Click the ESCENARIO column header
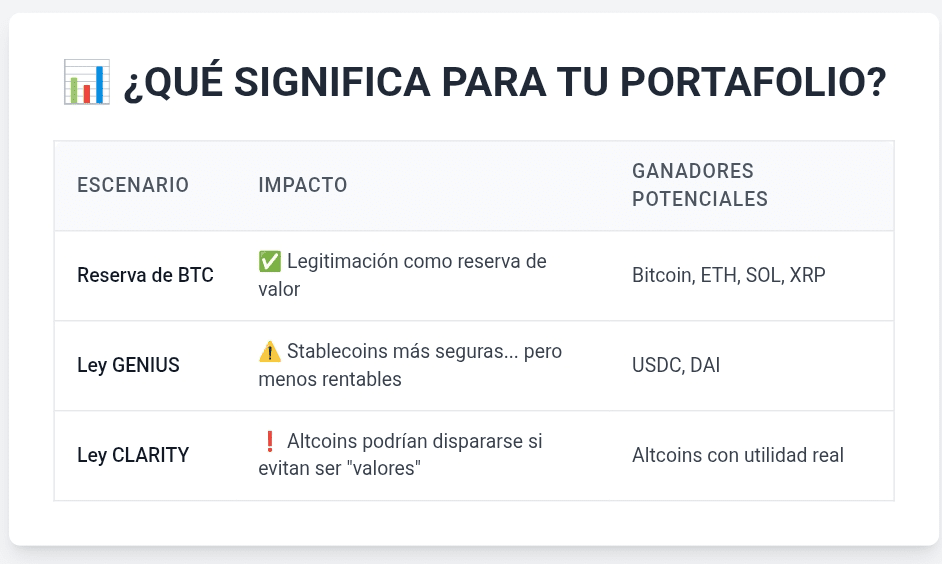942x564 pixels. 133,185
